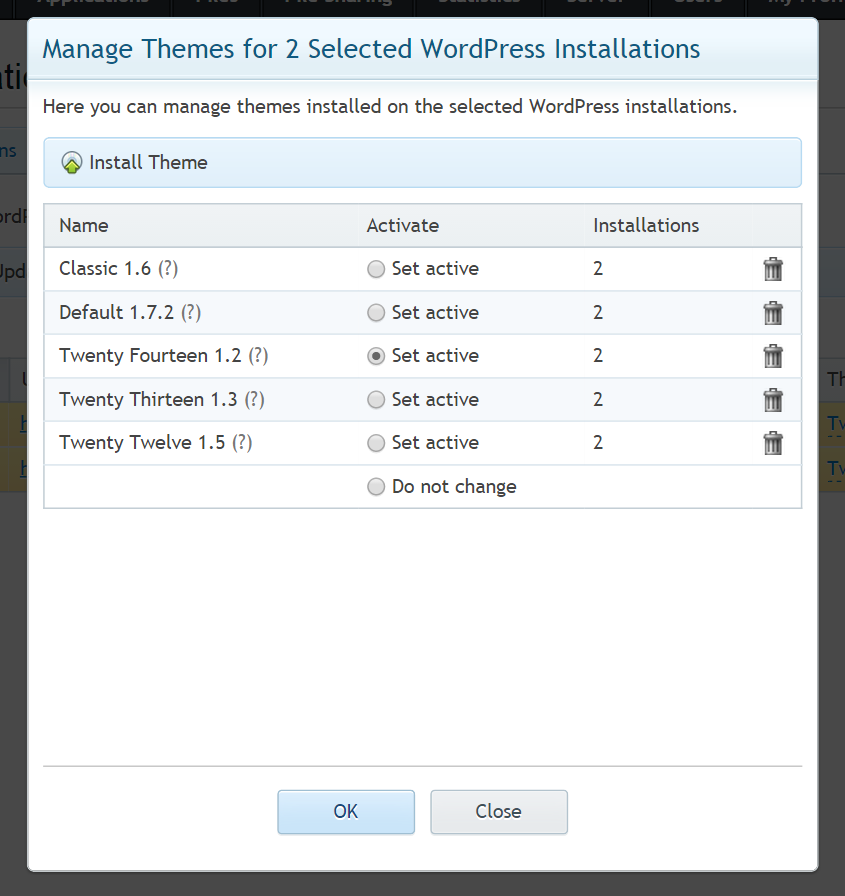Delete the Default 1.7.2 theme
845x896 pixels.
pyautogui.click(x=773, y=313)
